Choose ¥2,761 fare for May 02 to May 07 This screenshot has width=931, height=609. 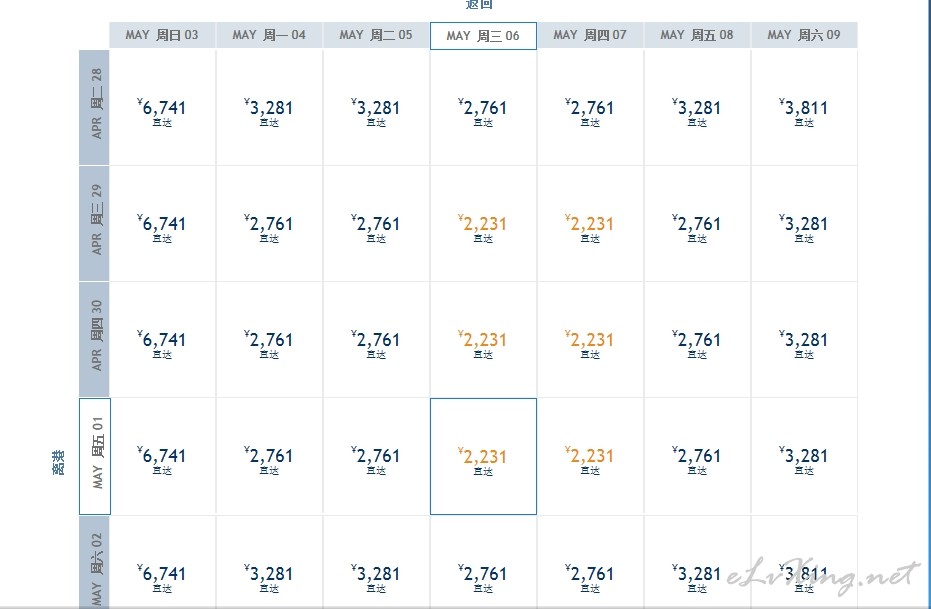[590, 573]
